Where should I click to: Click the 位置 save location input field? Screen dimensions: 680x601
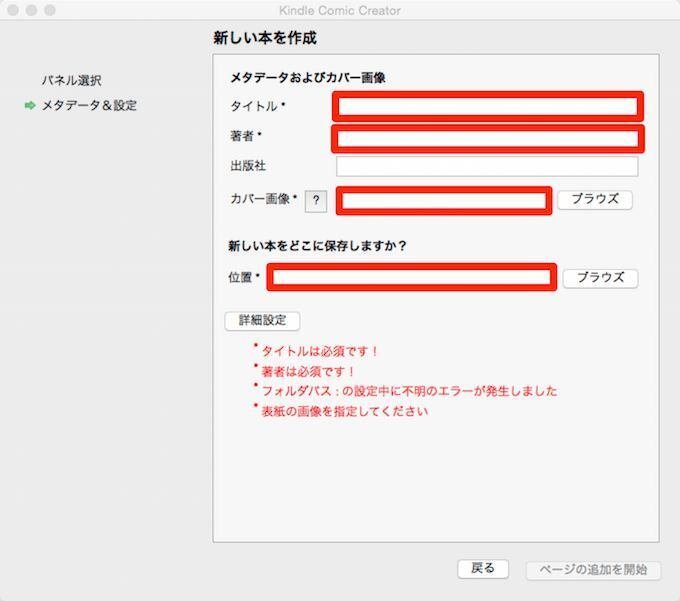tap(412, 277)
